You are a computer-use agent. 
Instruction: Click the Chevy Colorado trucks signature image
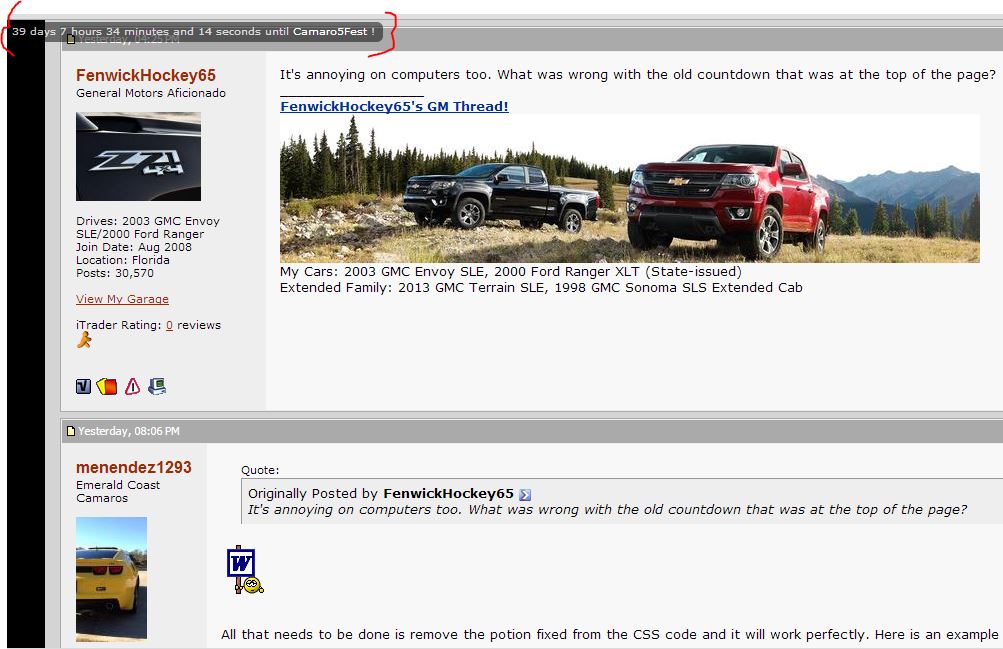click(x=629, y=189)
